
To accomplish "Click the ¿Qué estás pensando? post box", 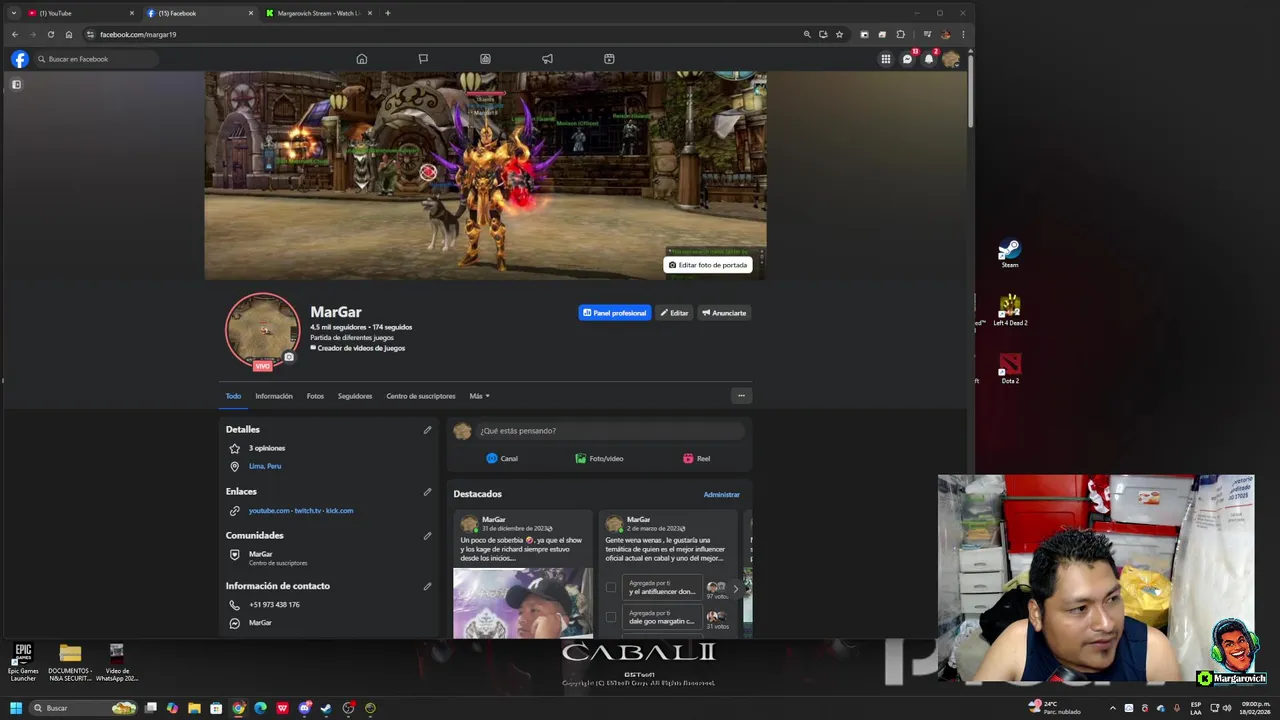I will (611, 431).
